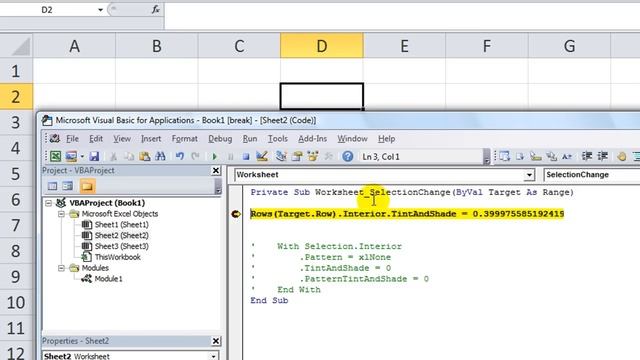Close the Properties - Sheet2 pane
The image size is (640, 360).
pos(216,341)
